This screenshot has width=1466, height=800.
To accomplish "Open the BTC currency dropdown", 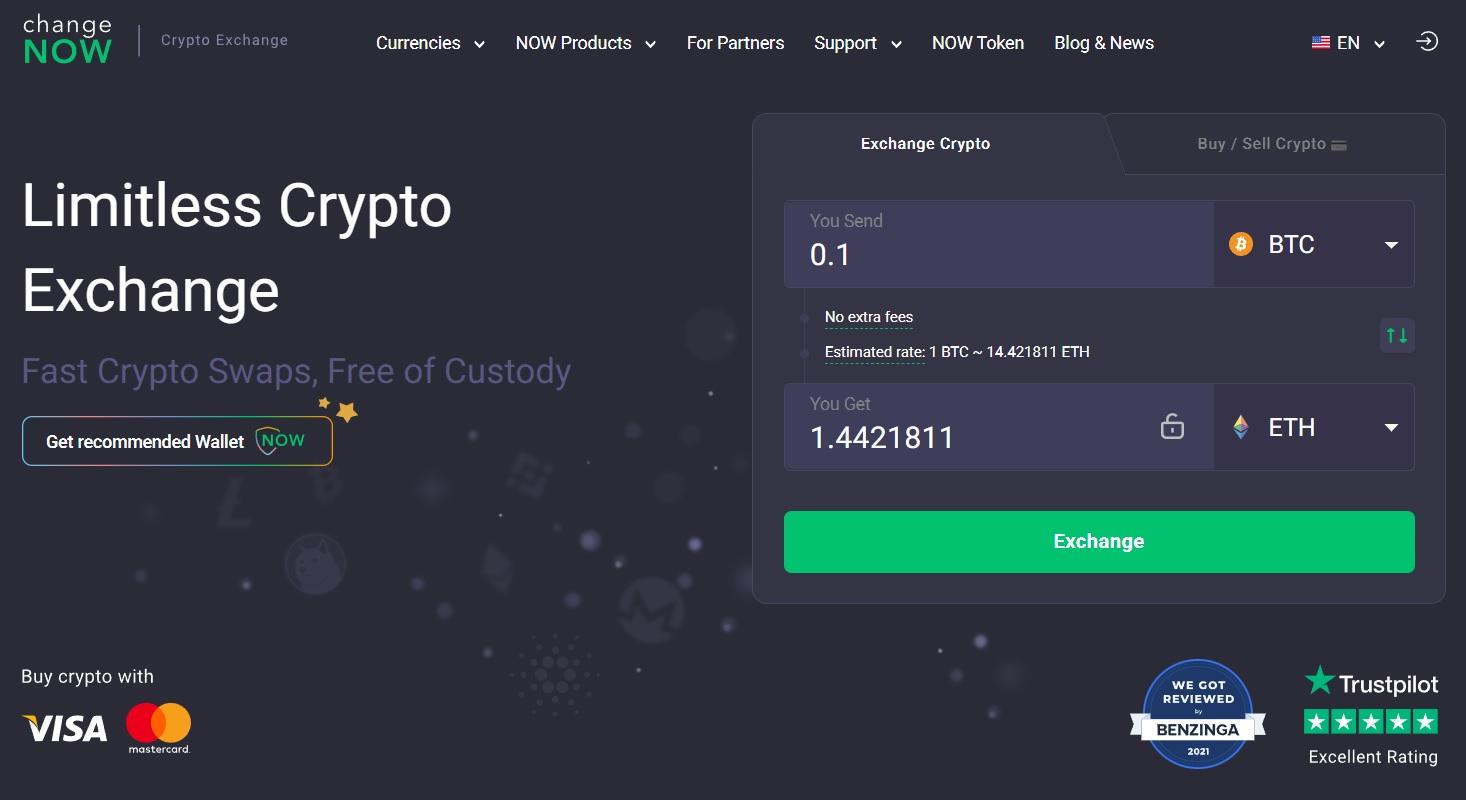I will tap(1314, 244).
